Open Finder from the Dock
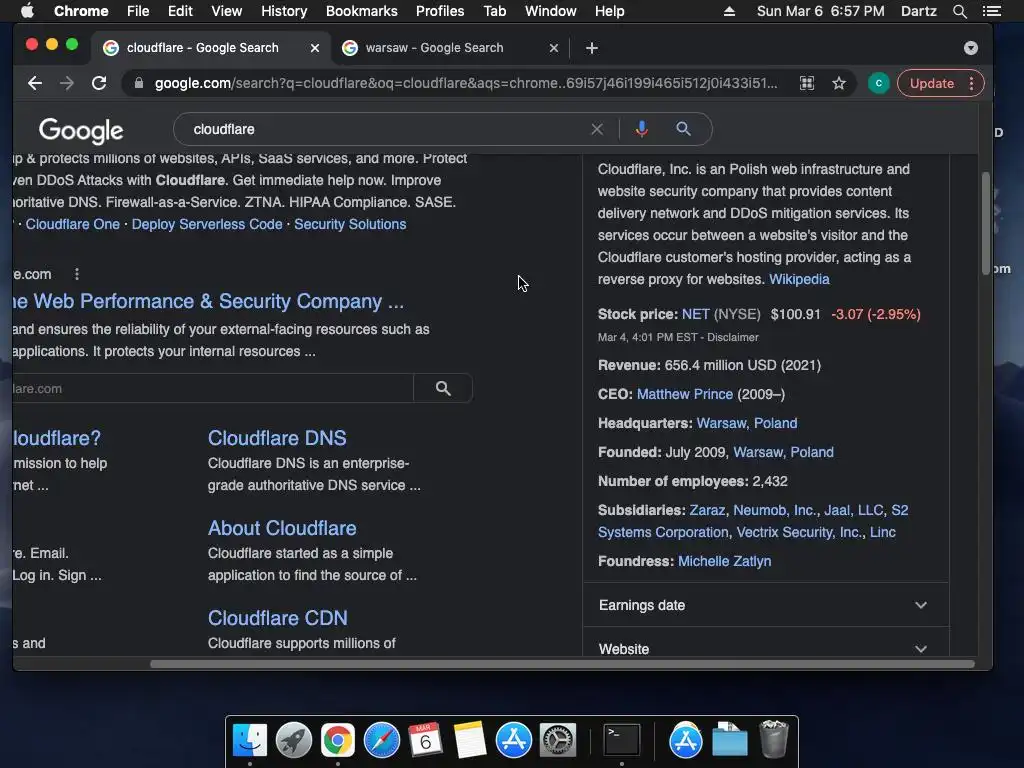1024x768 pixels. click(x=249, y=741)
